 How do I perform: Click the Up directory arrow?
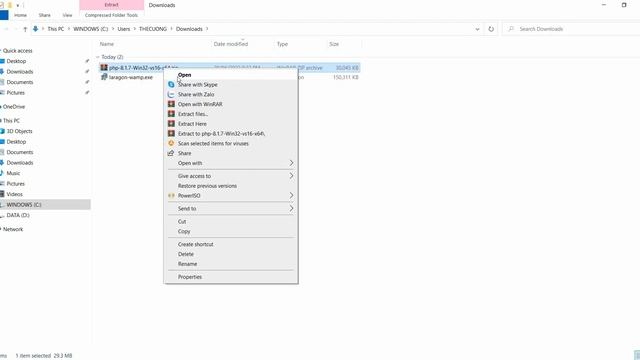click(x=25, y=29)
